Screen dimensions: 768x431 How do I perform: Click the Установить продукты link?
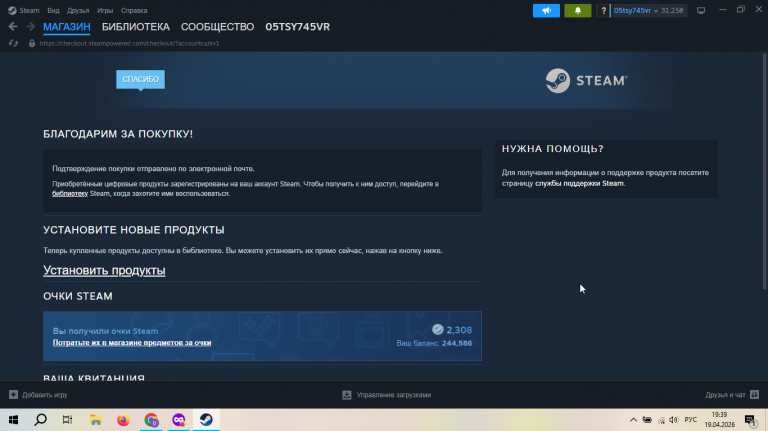coord(104,270)
